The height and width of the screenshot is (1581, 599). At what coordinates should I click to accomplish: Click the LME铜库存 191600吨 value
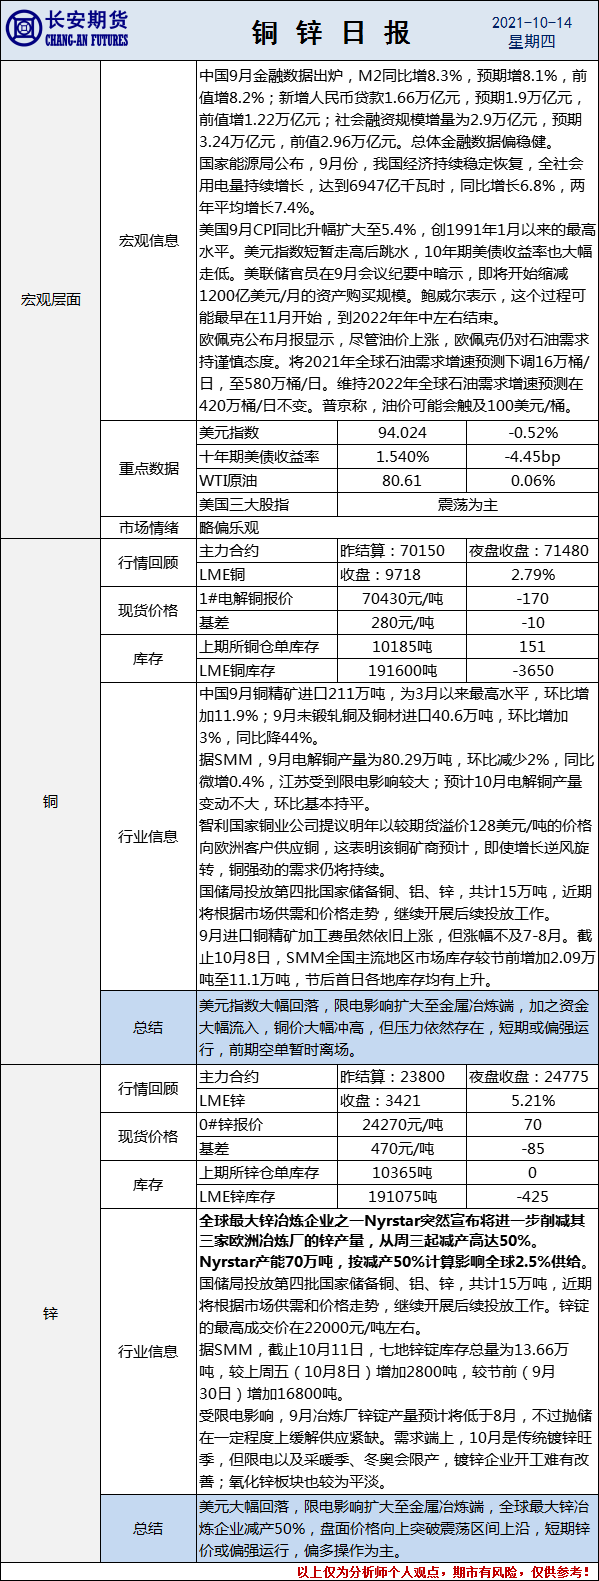click(402, 670)
